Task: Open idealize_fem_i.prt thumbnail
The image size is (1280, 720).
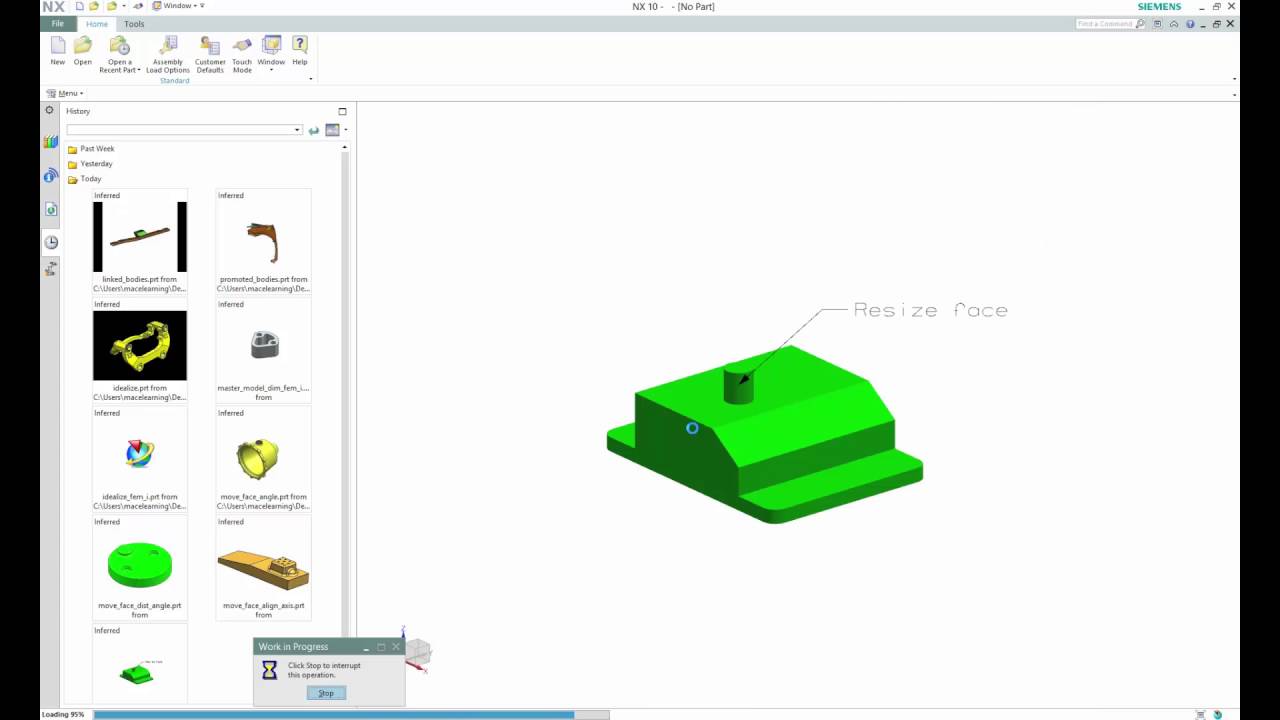Action: point(140,454)
